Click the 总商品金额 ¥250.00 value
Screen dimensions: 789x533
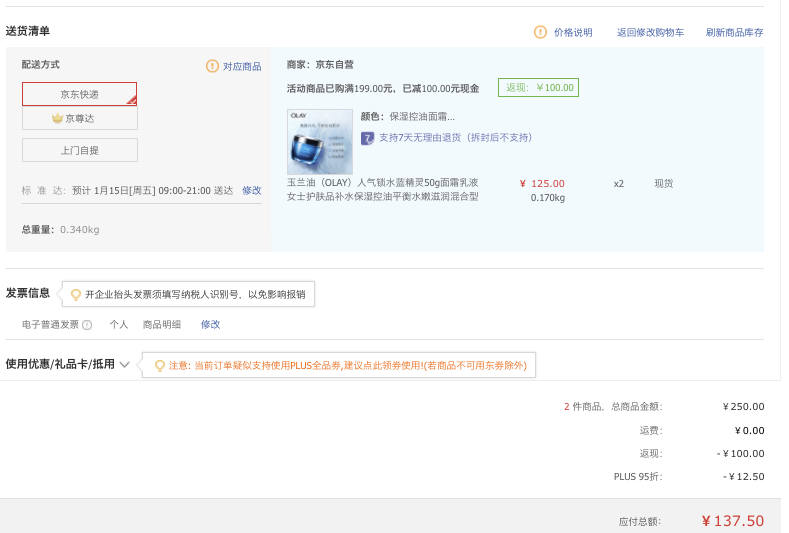(743, 406)
